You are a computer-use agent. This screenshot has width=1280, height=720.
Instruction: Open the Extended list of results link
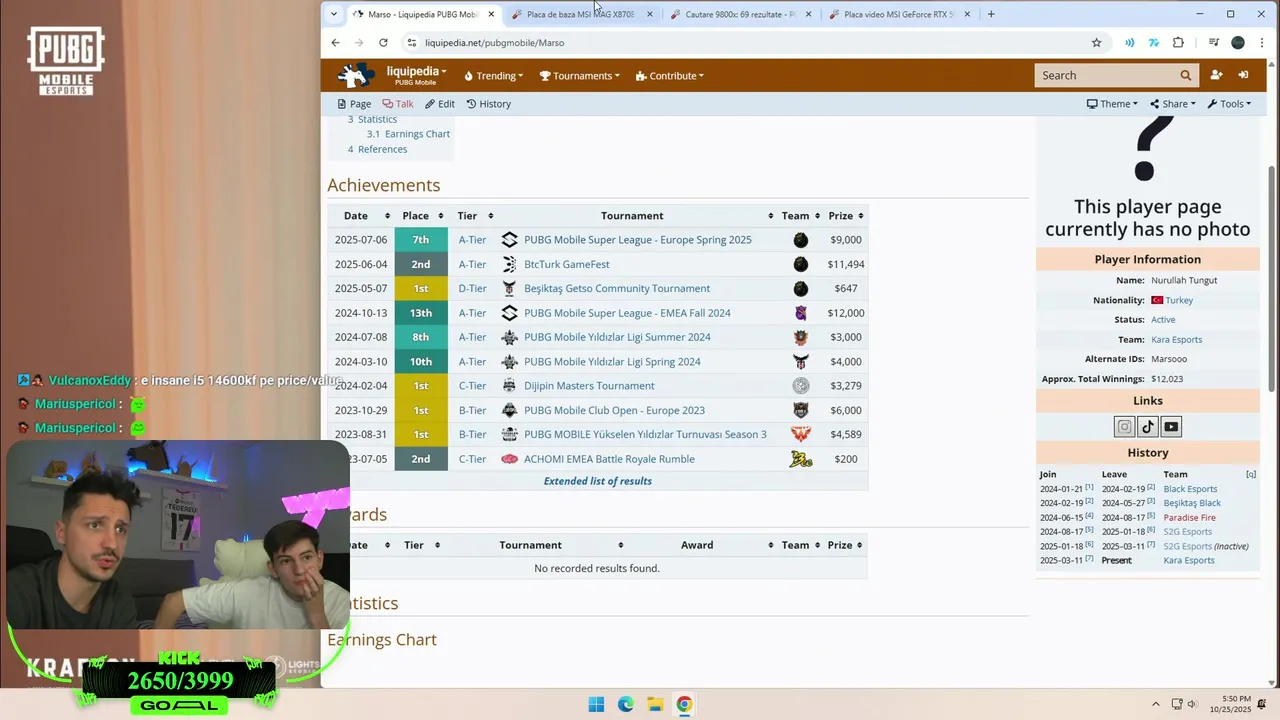click(597, 481)
